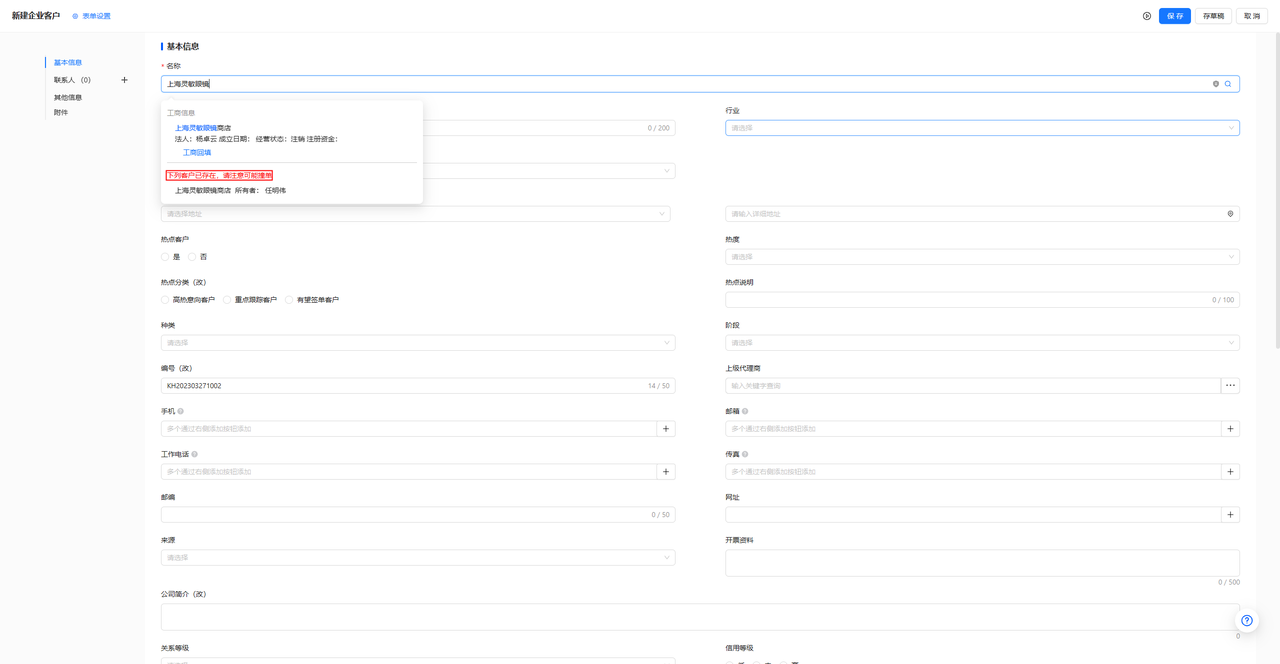The image size is (1280, 664).
Task: Click the 开票资料 text area
Action: (982, 563)
